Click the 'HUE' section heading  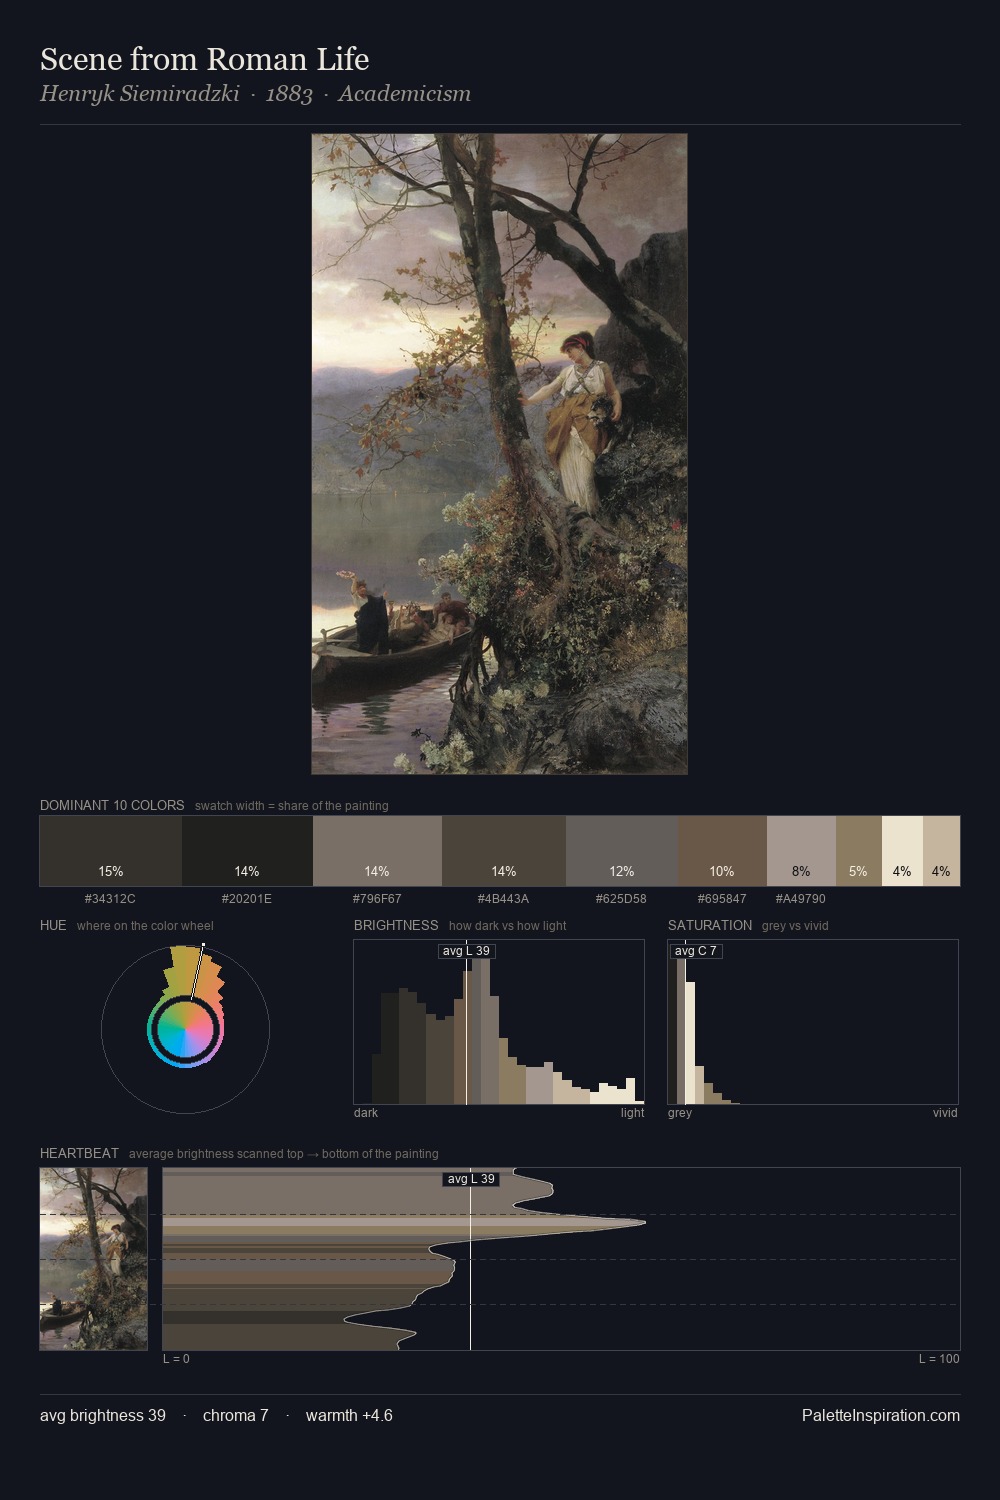tap(53, 925)
